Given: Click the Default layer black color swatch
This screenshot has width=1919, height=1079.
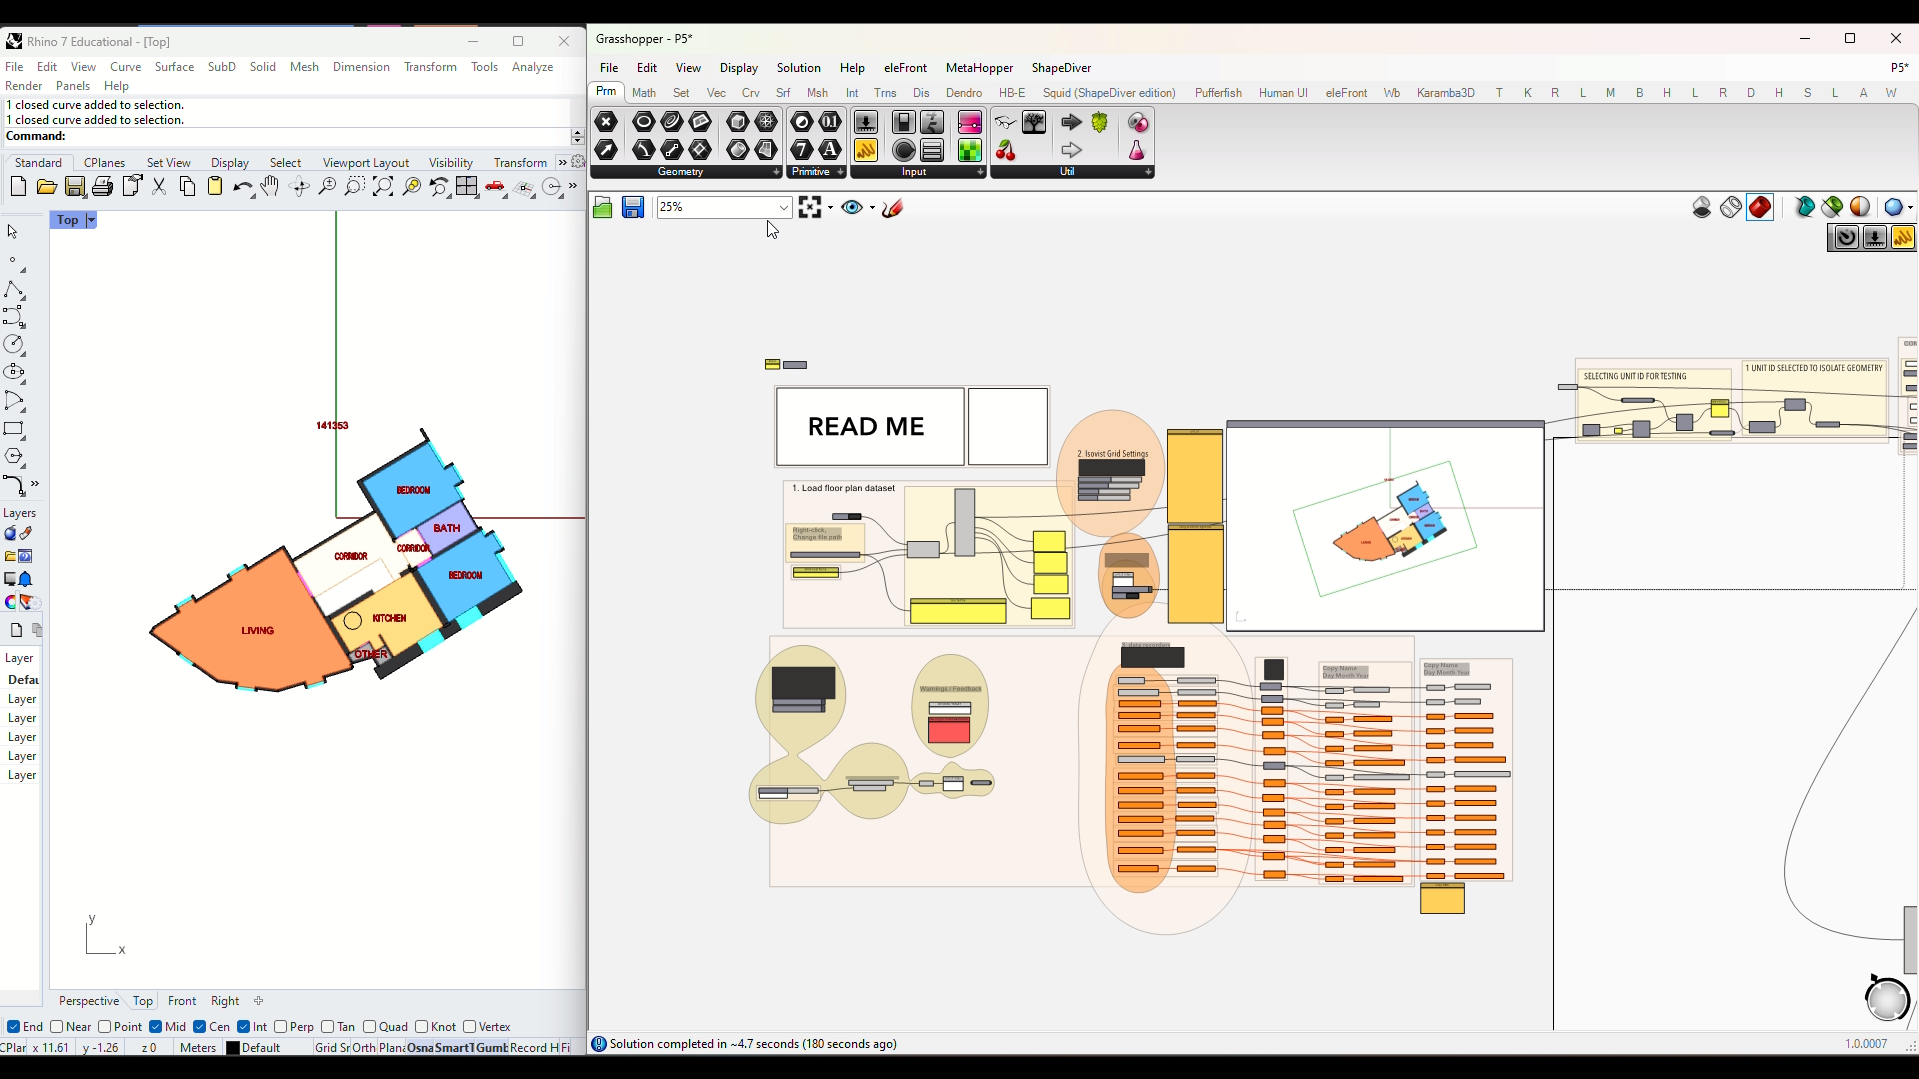Looking at the screenshot, I should 233,1048.
